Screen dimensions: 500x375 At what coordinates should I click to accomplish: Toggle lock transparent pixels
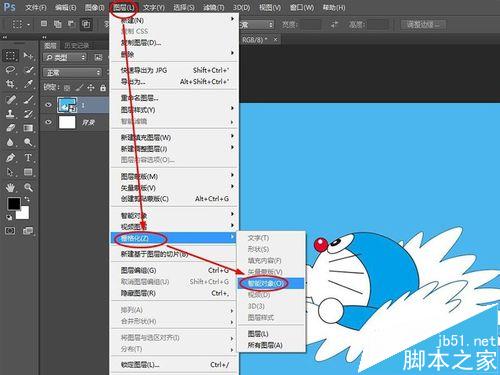pos(67,88)
